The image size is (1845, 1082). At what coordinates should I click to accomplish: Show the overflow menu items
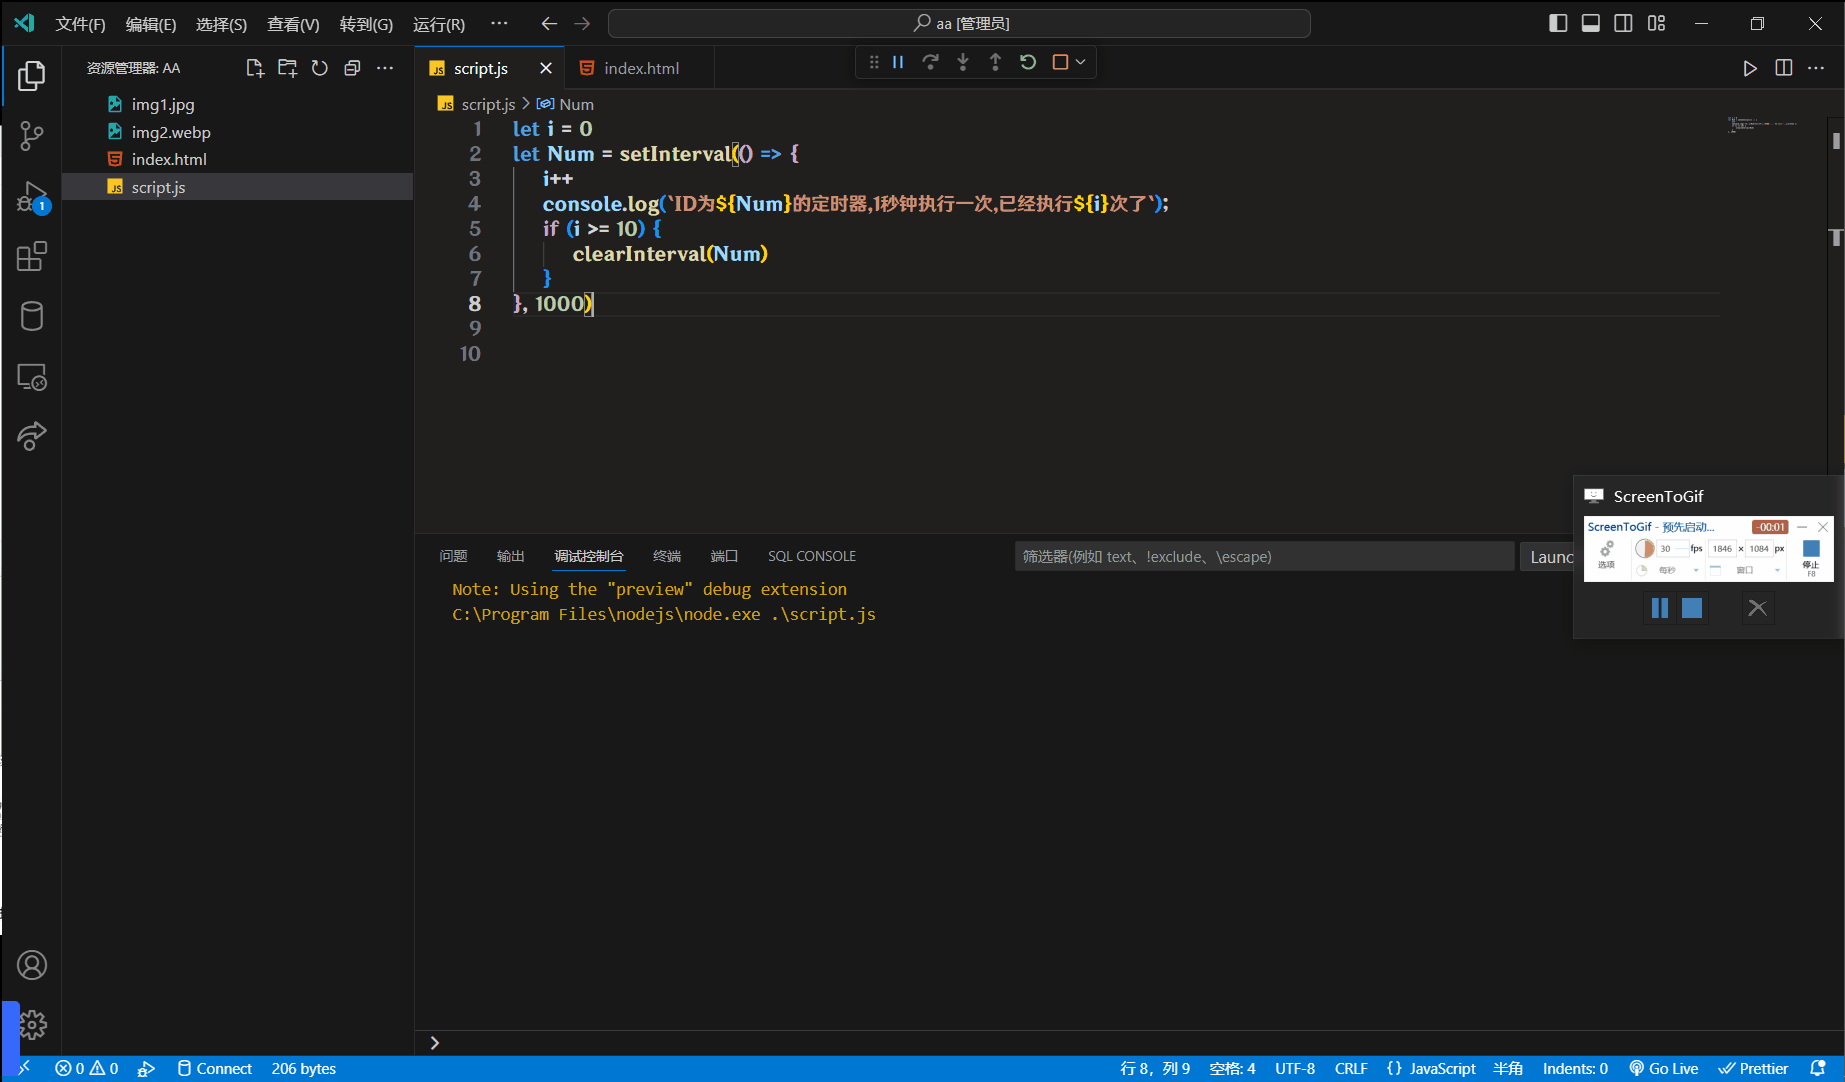click(x=499, y=23)
